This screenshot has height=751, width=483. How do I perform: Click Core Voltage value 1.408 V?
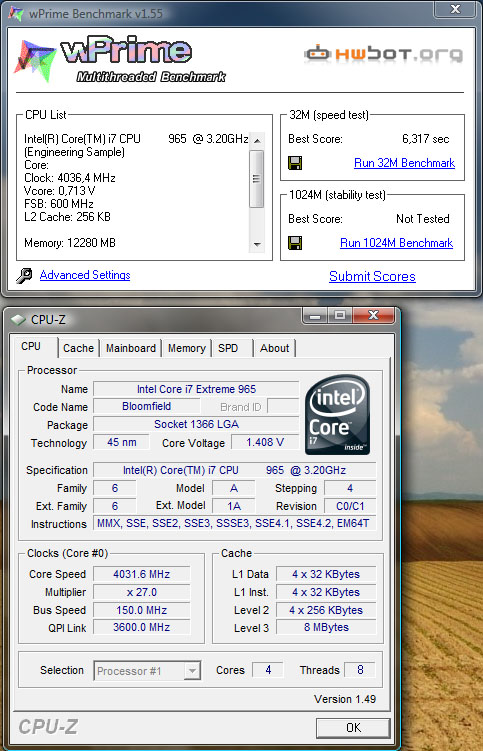pyautogui.click(x=265, y=442)
